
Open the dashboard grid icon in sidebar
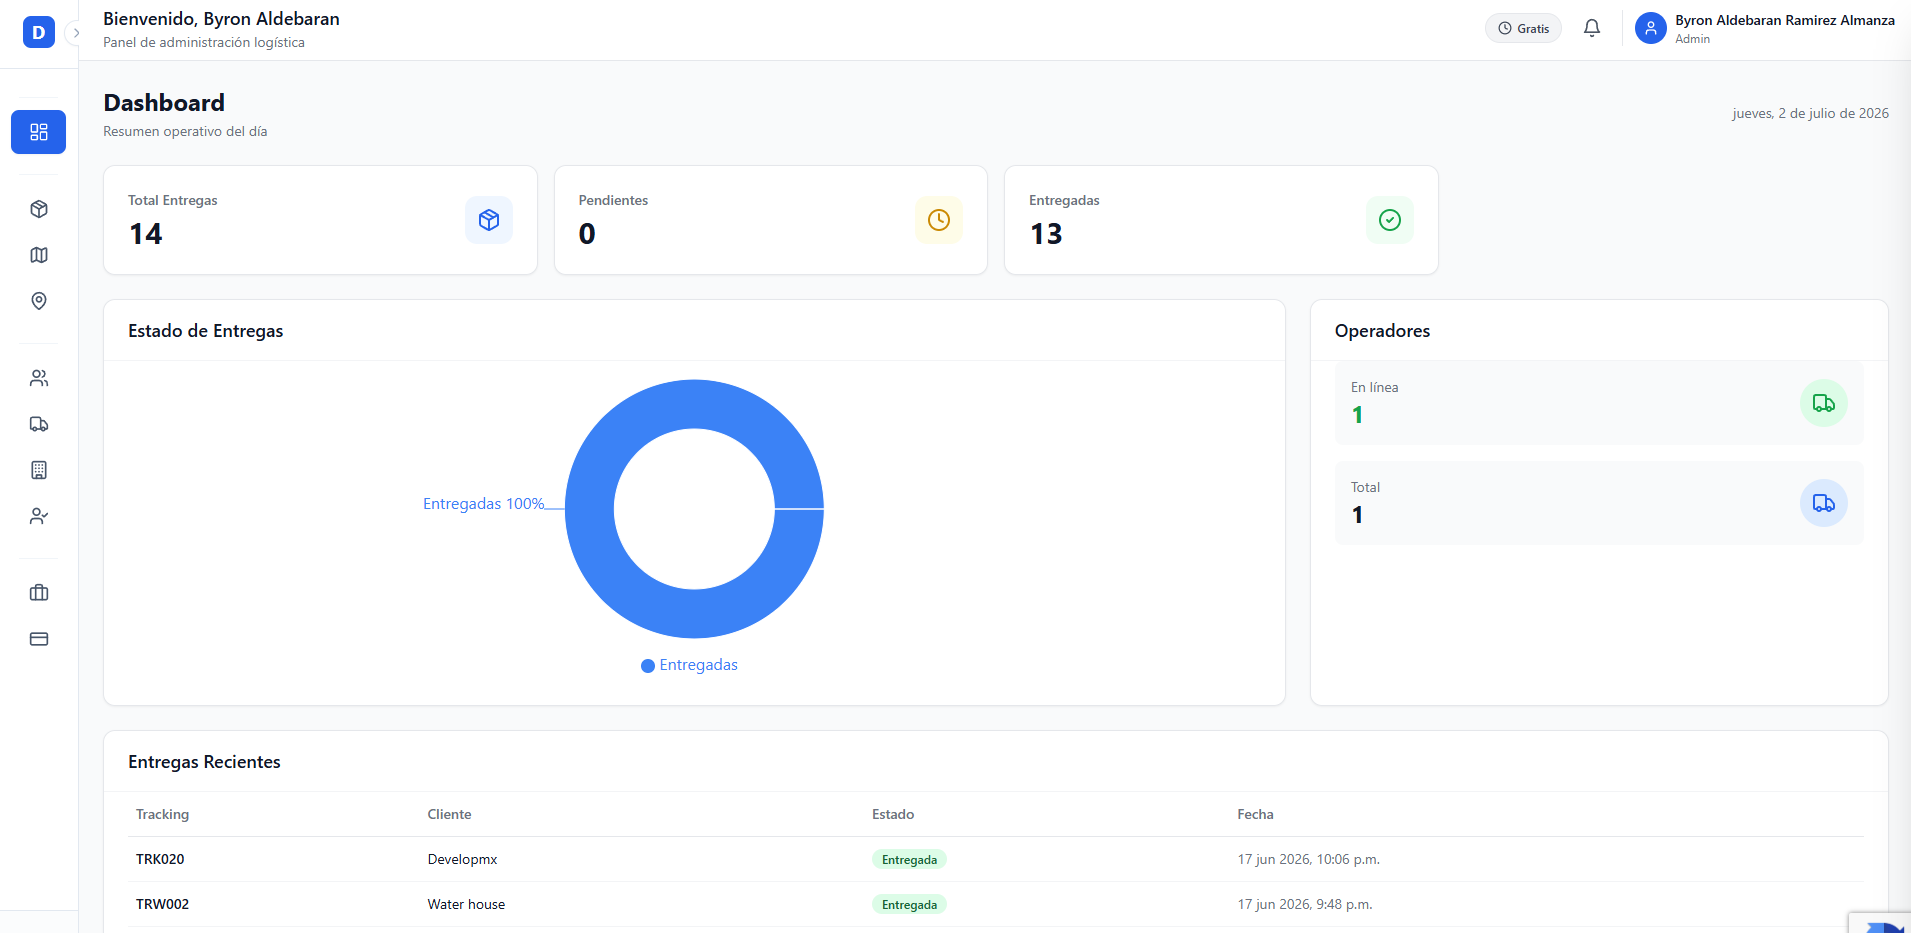[x=38, y=132]
